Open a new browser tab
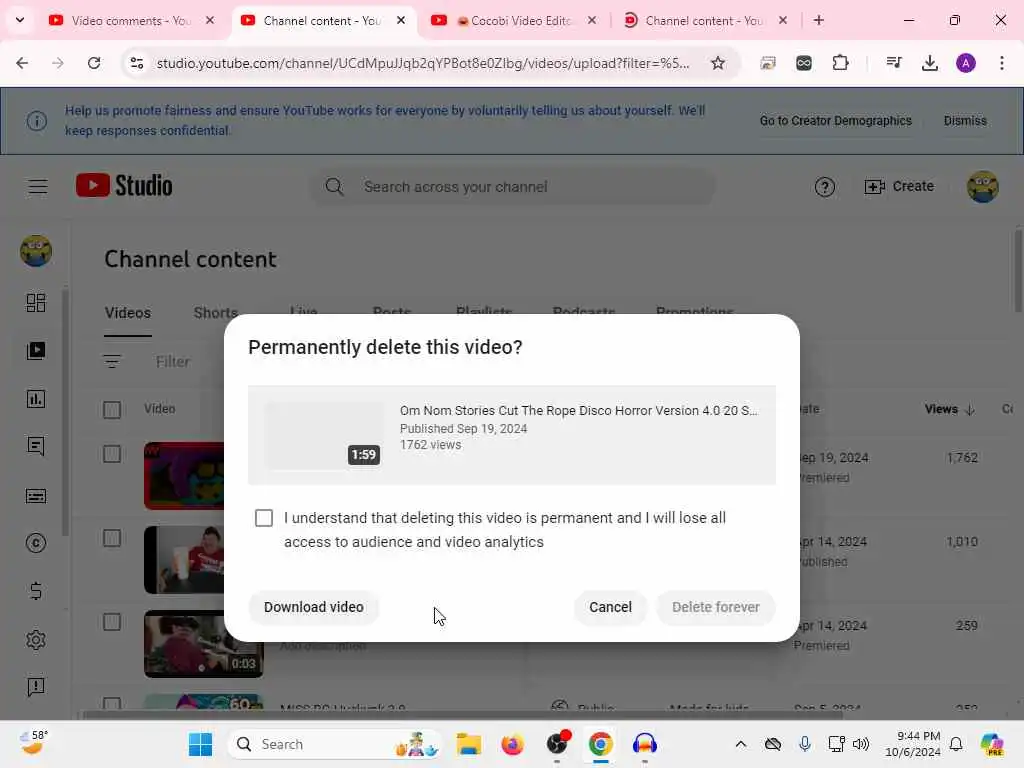This screenshot has width=1024, height=768. pos(819,21)
